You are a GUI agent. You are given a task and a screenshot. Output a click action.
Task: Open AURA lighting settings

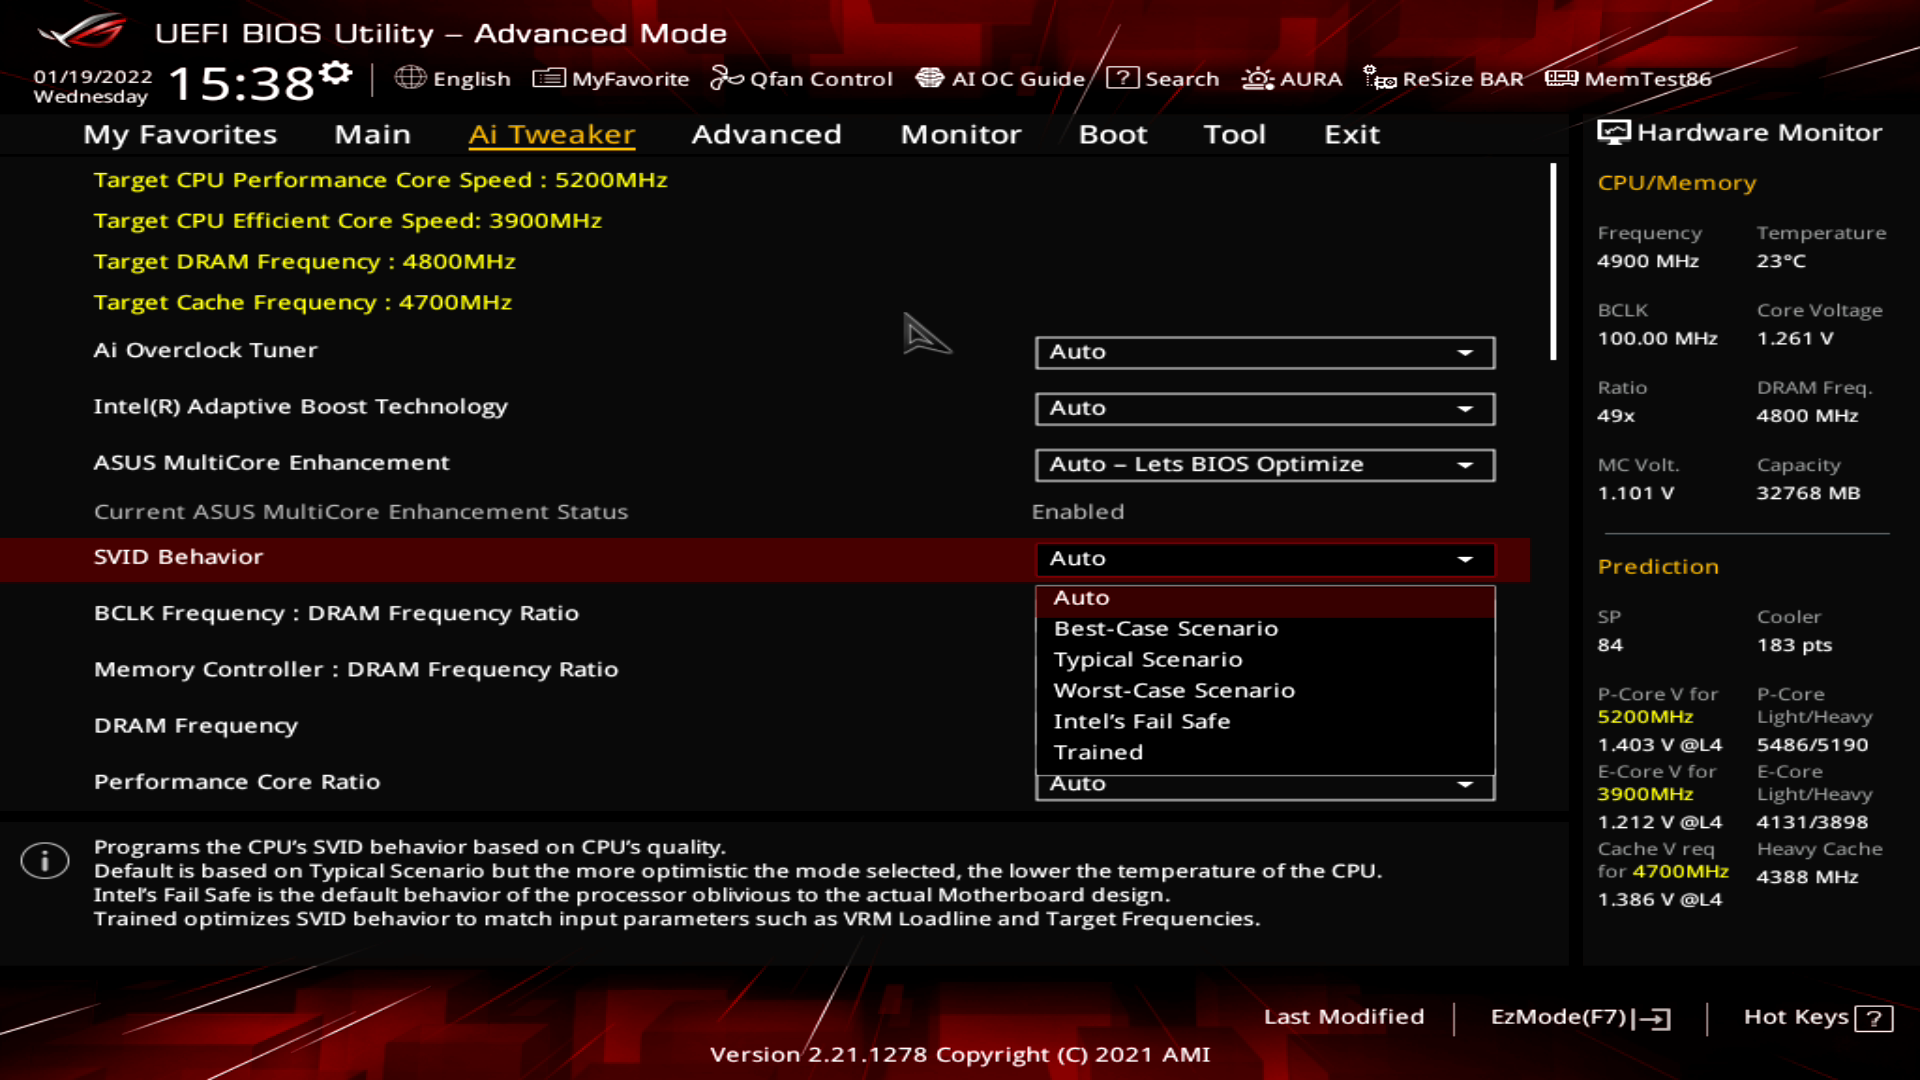coord(1291,78)
